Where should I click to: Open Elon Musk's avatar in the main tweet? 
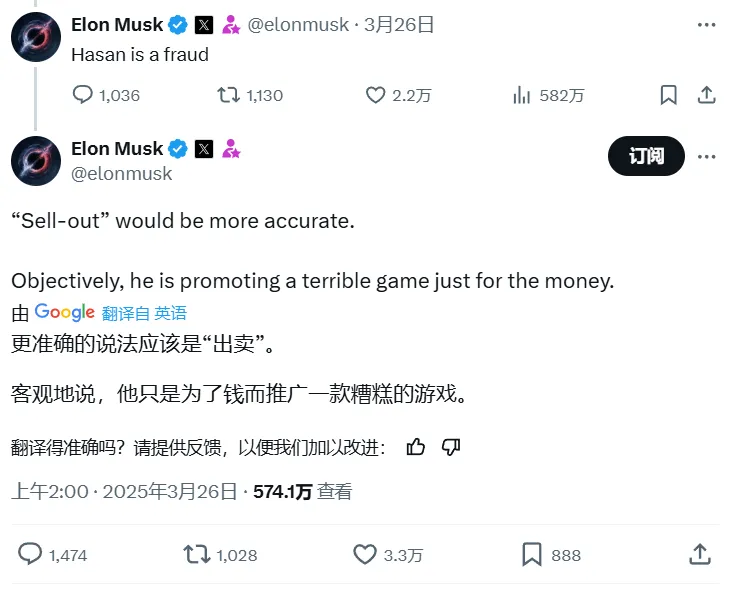pos(36,160)
